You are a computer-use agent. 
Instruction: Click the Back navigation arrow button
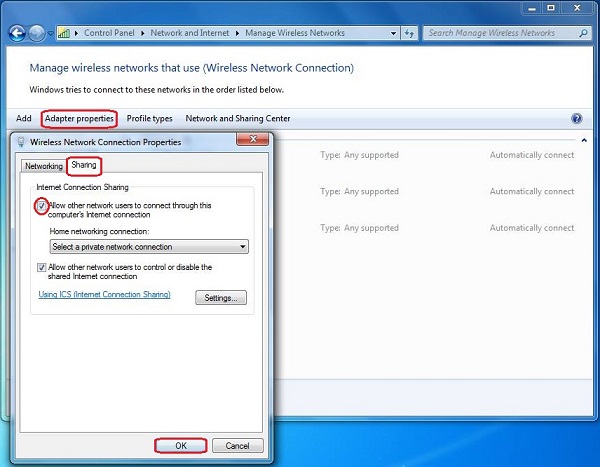17,33
